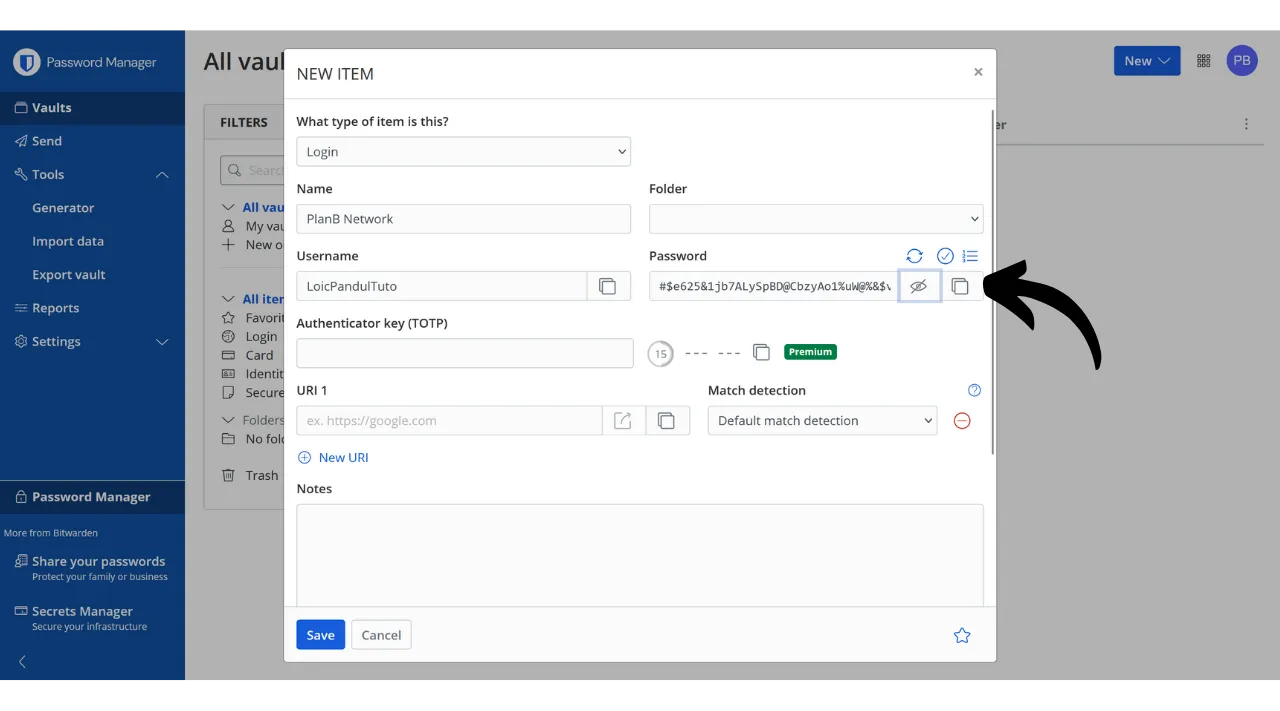The height and width of the screenshot is (711, 1280).
Task: Open the item type dropdown showing Login
Action: pyautogui.click(x=463, y=152)
